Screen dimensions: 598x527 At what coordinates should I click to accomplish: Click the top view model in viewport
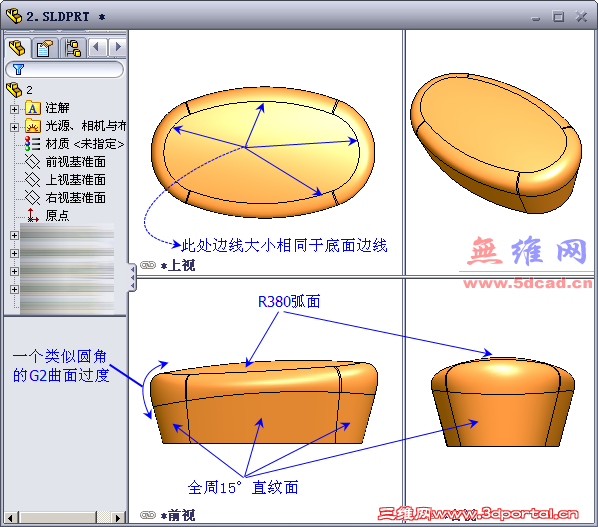[263, 152]
